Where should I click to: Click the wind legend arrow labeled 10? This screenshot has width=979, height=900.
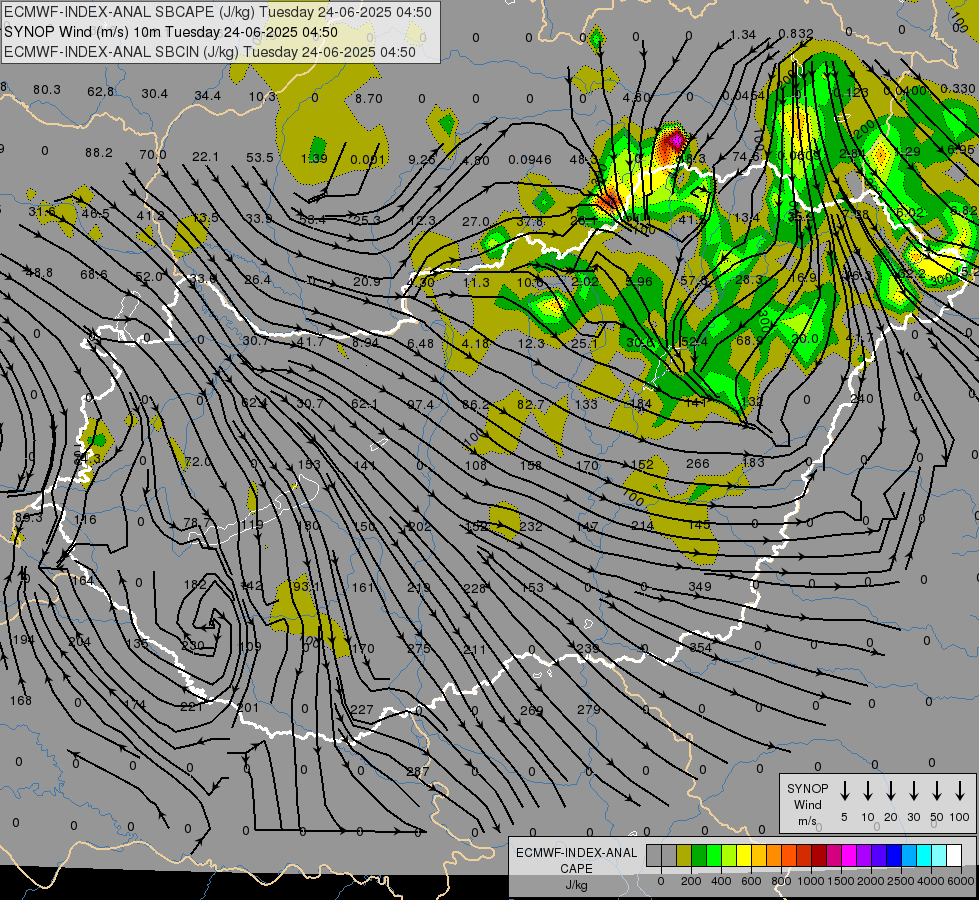[x=867, y=791]
